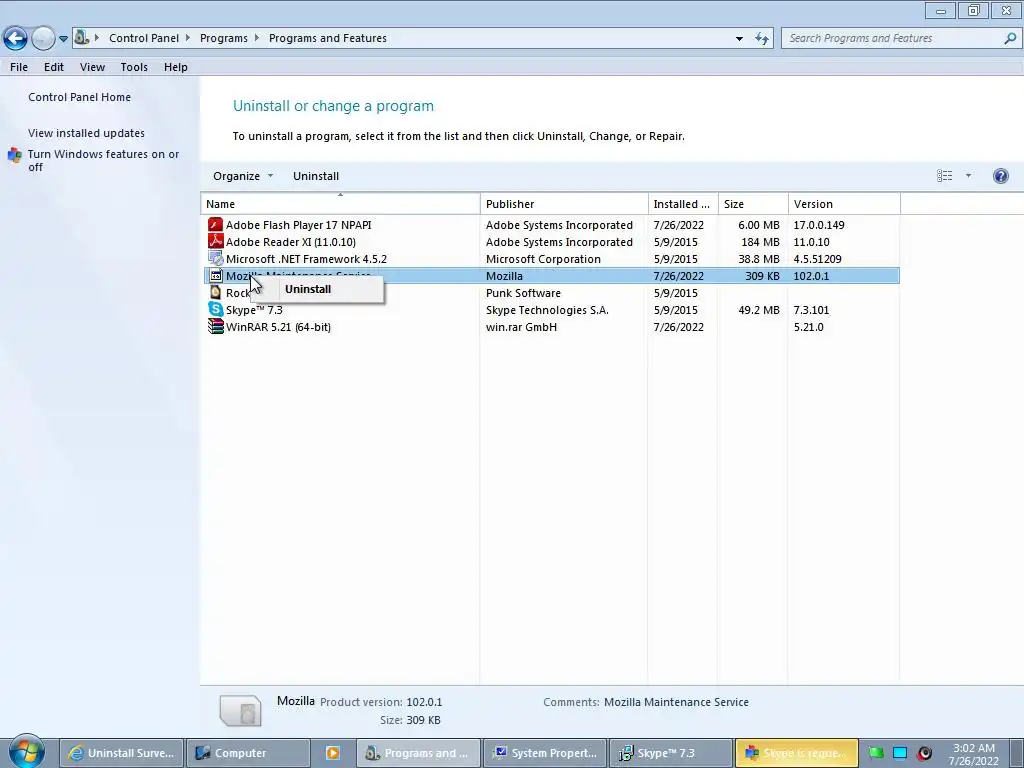
Task: Open Turn Windows features on or off
Action: pos(103,160)
